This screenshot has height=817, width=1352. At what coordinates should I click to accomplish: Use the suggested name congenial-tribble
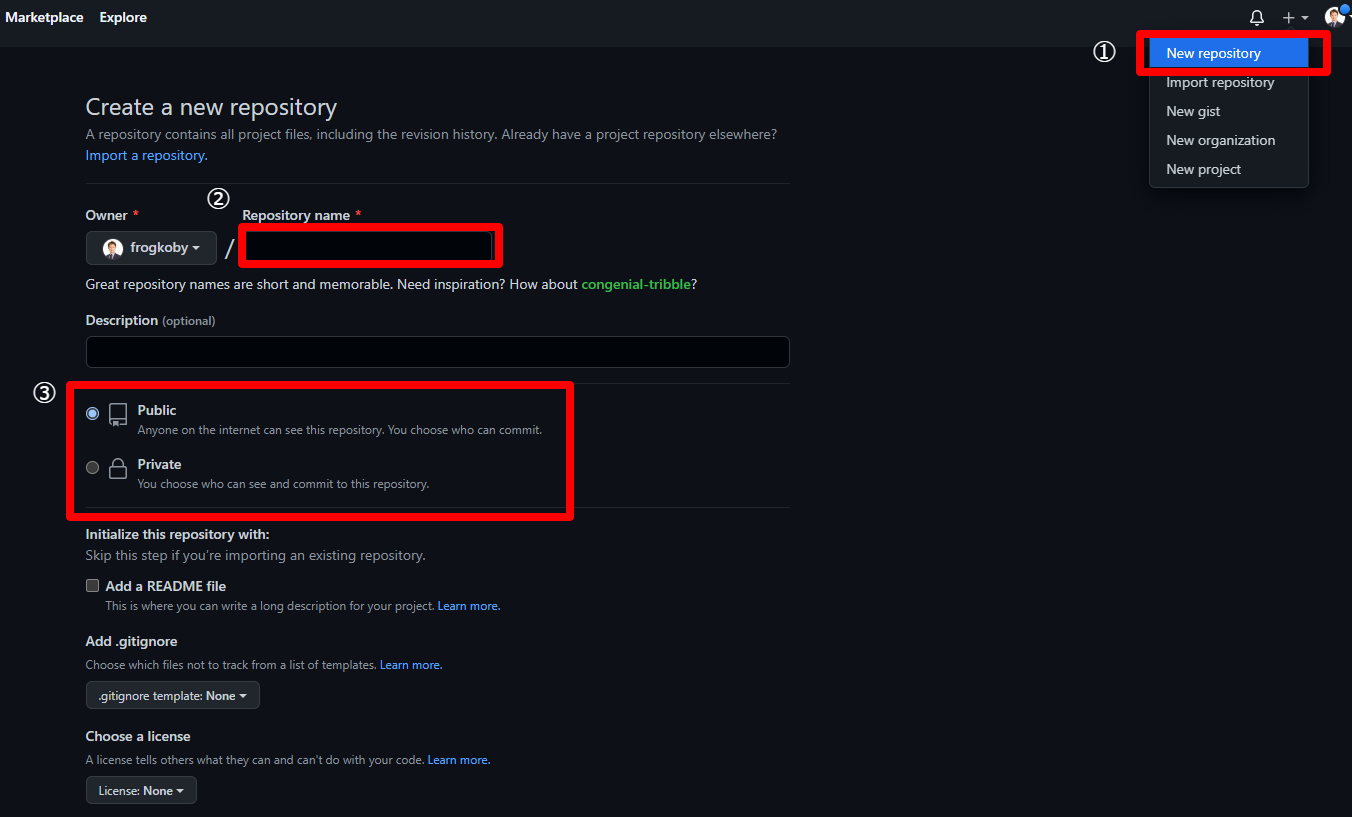click(636, 284)
